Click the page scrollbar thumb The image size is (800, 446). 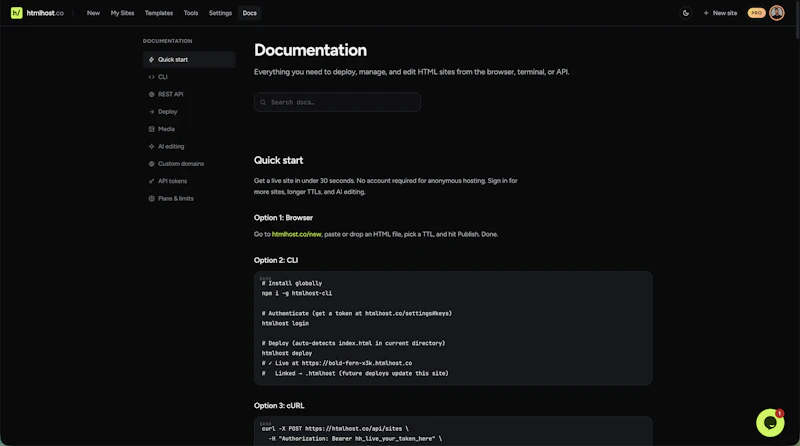click(x=797, y=19)
